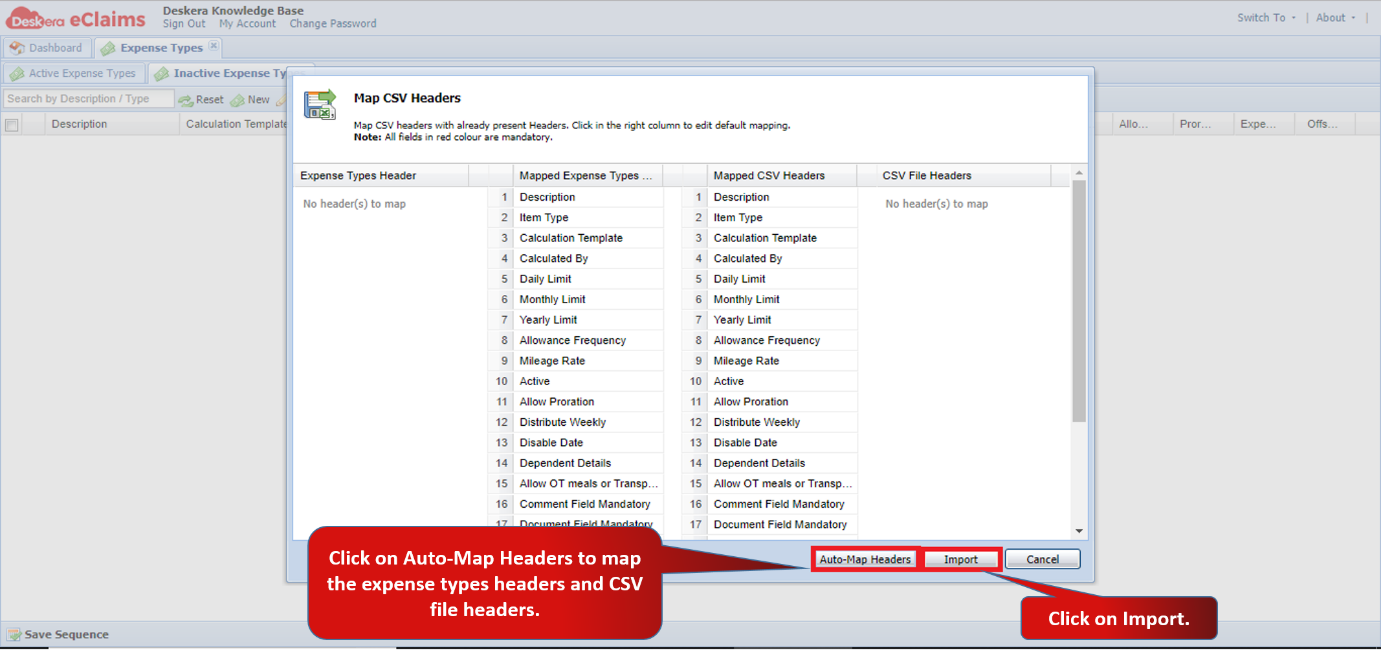Click the Reset toolbar icon
Image resolution: width=1381 pixels, height=651 pixels.
185,100
